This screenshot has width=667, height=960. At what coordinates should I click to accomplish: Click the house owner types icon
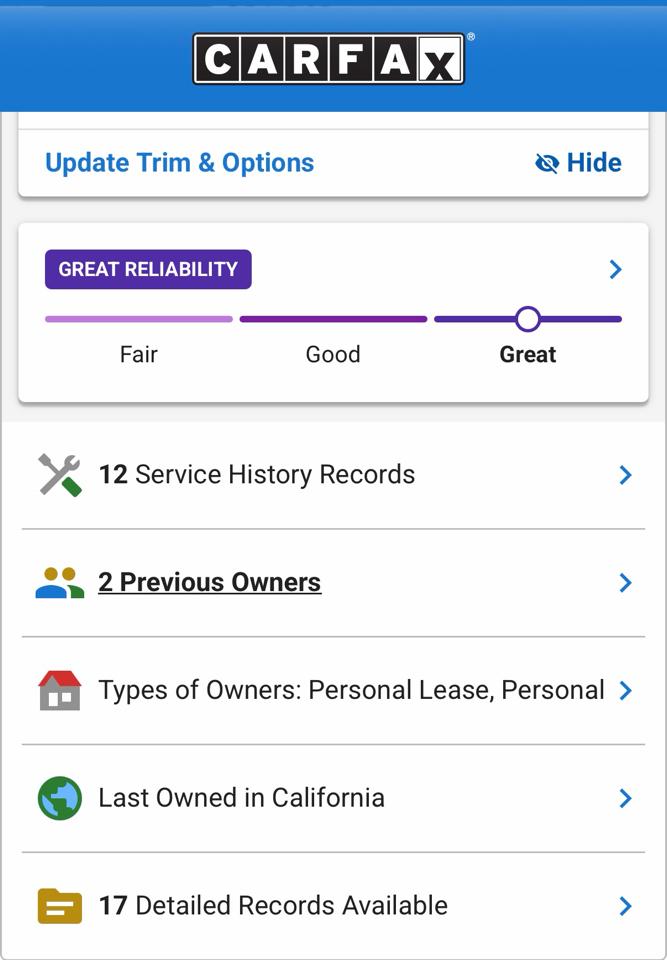59,690
